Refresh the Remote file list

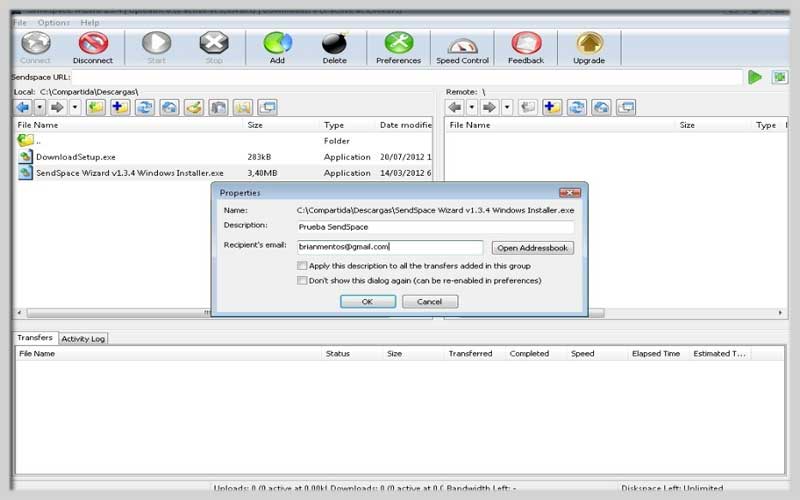click(577, 107)
